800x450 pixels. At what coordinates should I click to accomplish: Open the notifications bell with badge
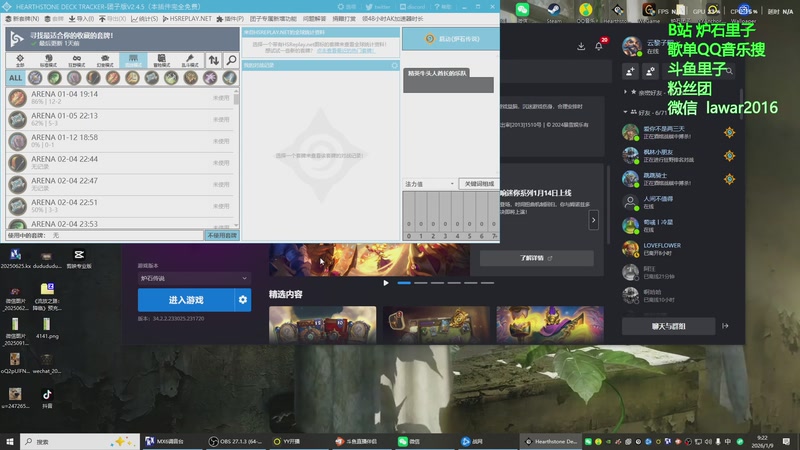pyautogui.click(x=599, y=46)
